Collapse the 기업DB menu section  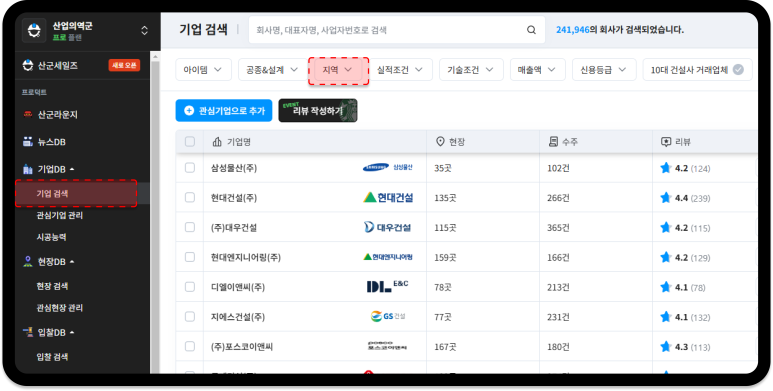pyautogui.click(x=72, y=169)
